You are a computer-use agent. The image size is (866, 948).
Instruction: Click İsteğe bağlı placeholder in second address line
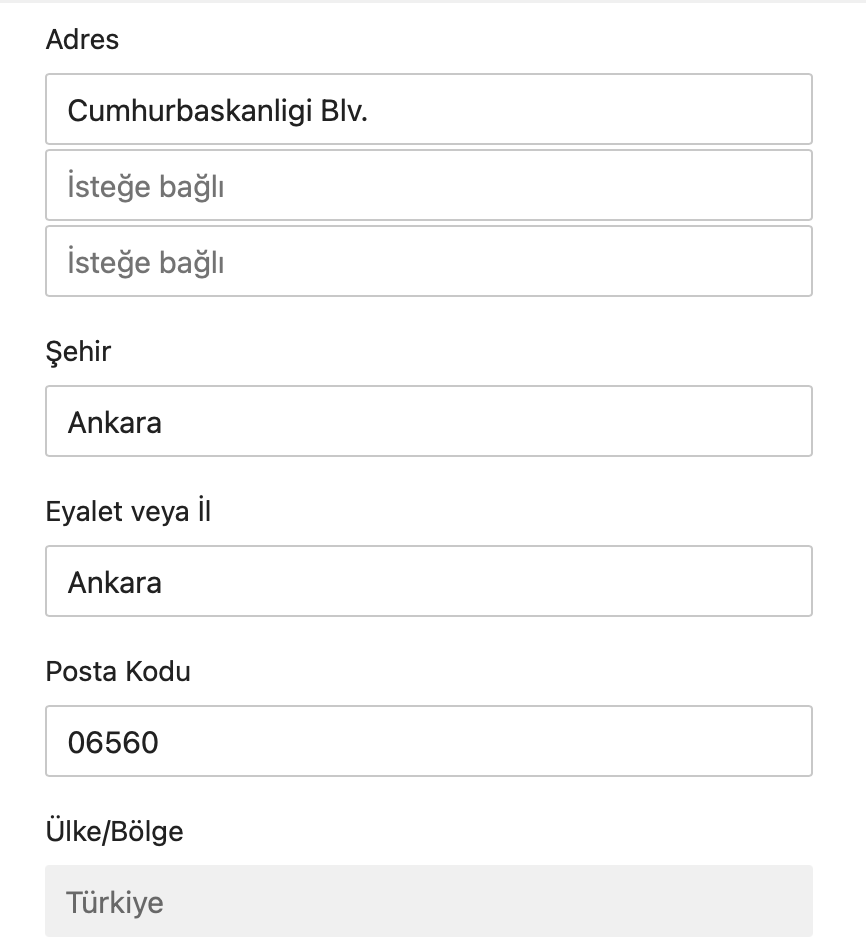tap(145, 186)
